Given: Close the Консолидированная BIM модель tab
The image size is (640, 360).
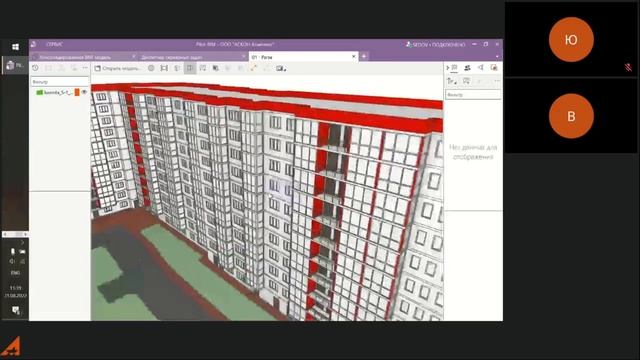Looking at the screenshot, I should pos(133,56).
